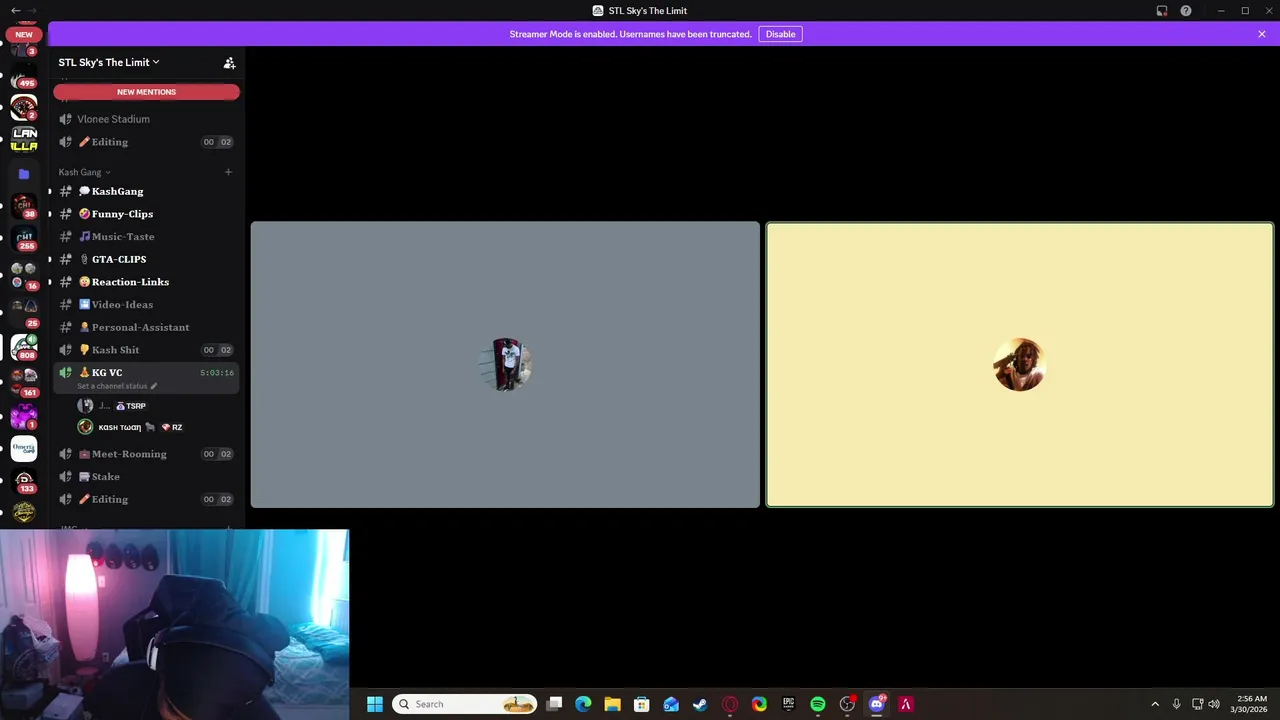This screenshot has height=720, width=1280.
Task: Select the Kash Twan user in KG VC
Action: (146, 427)
